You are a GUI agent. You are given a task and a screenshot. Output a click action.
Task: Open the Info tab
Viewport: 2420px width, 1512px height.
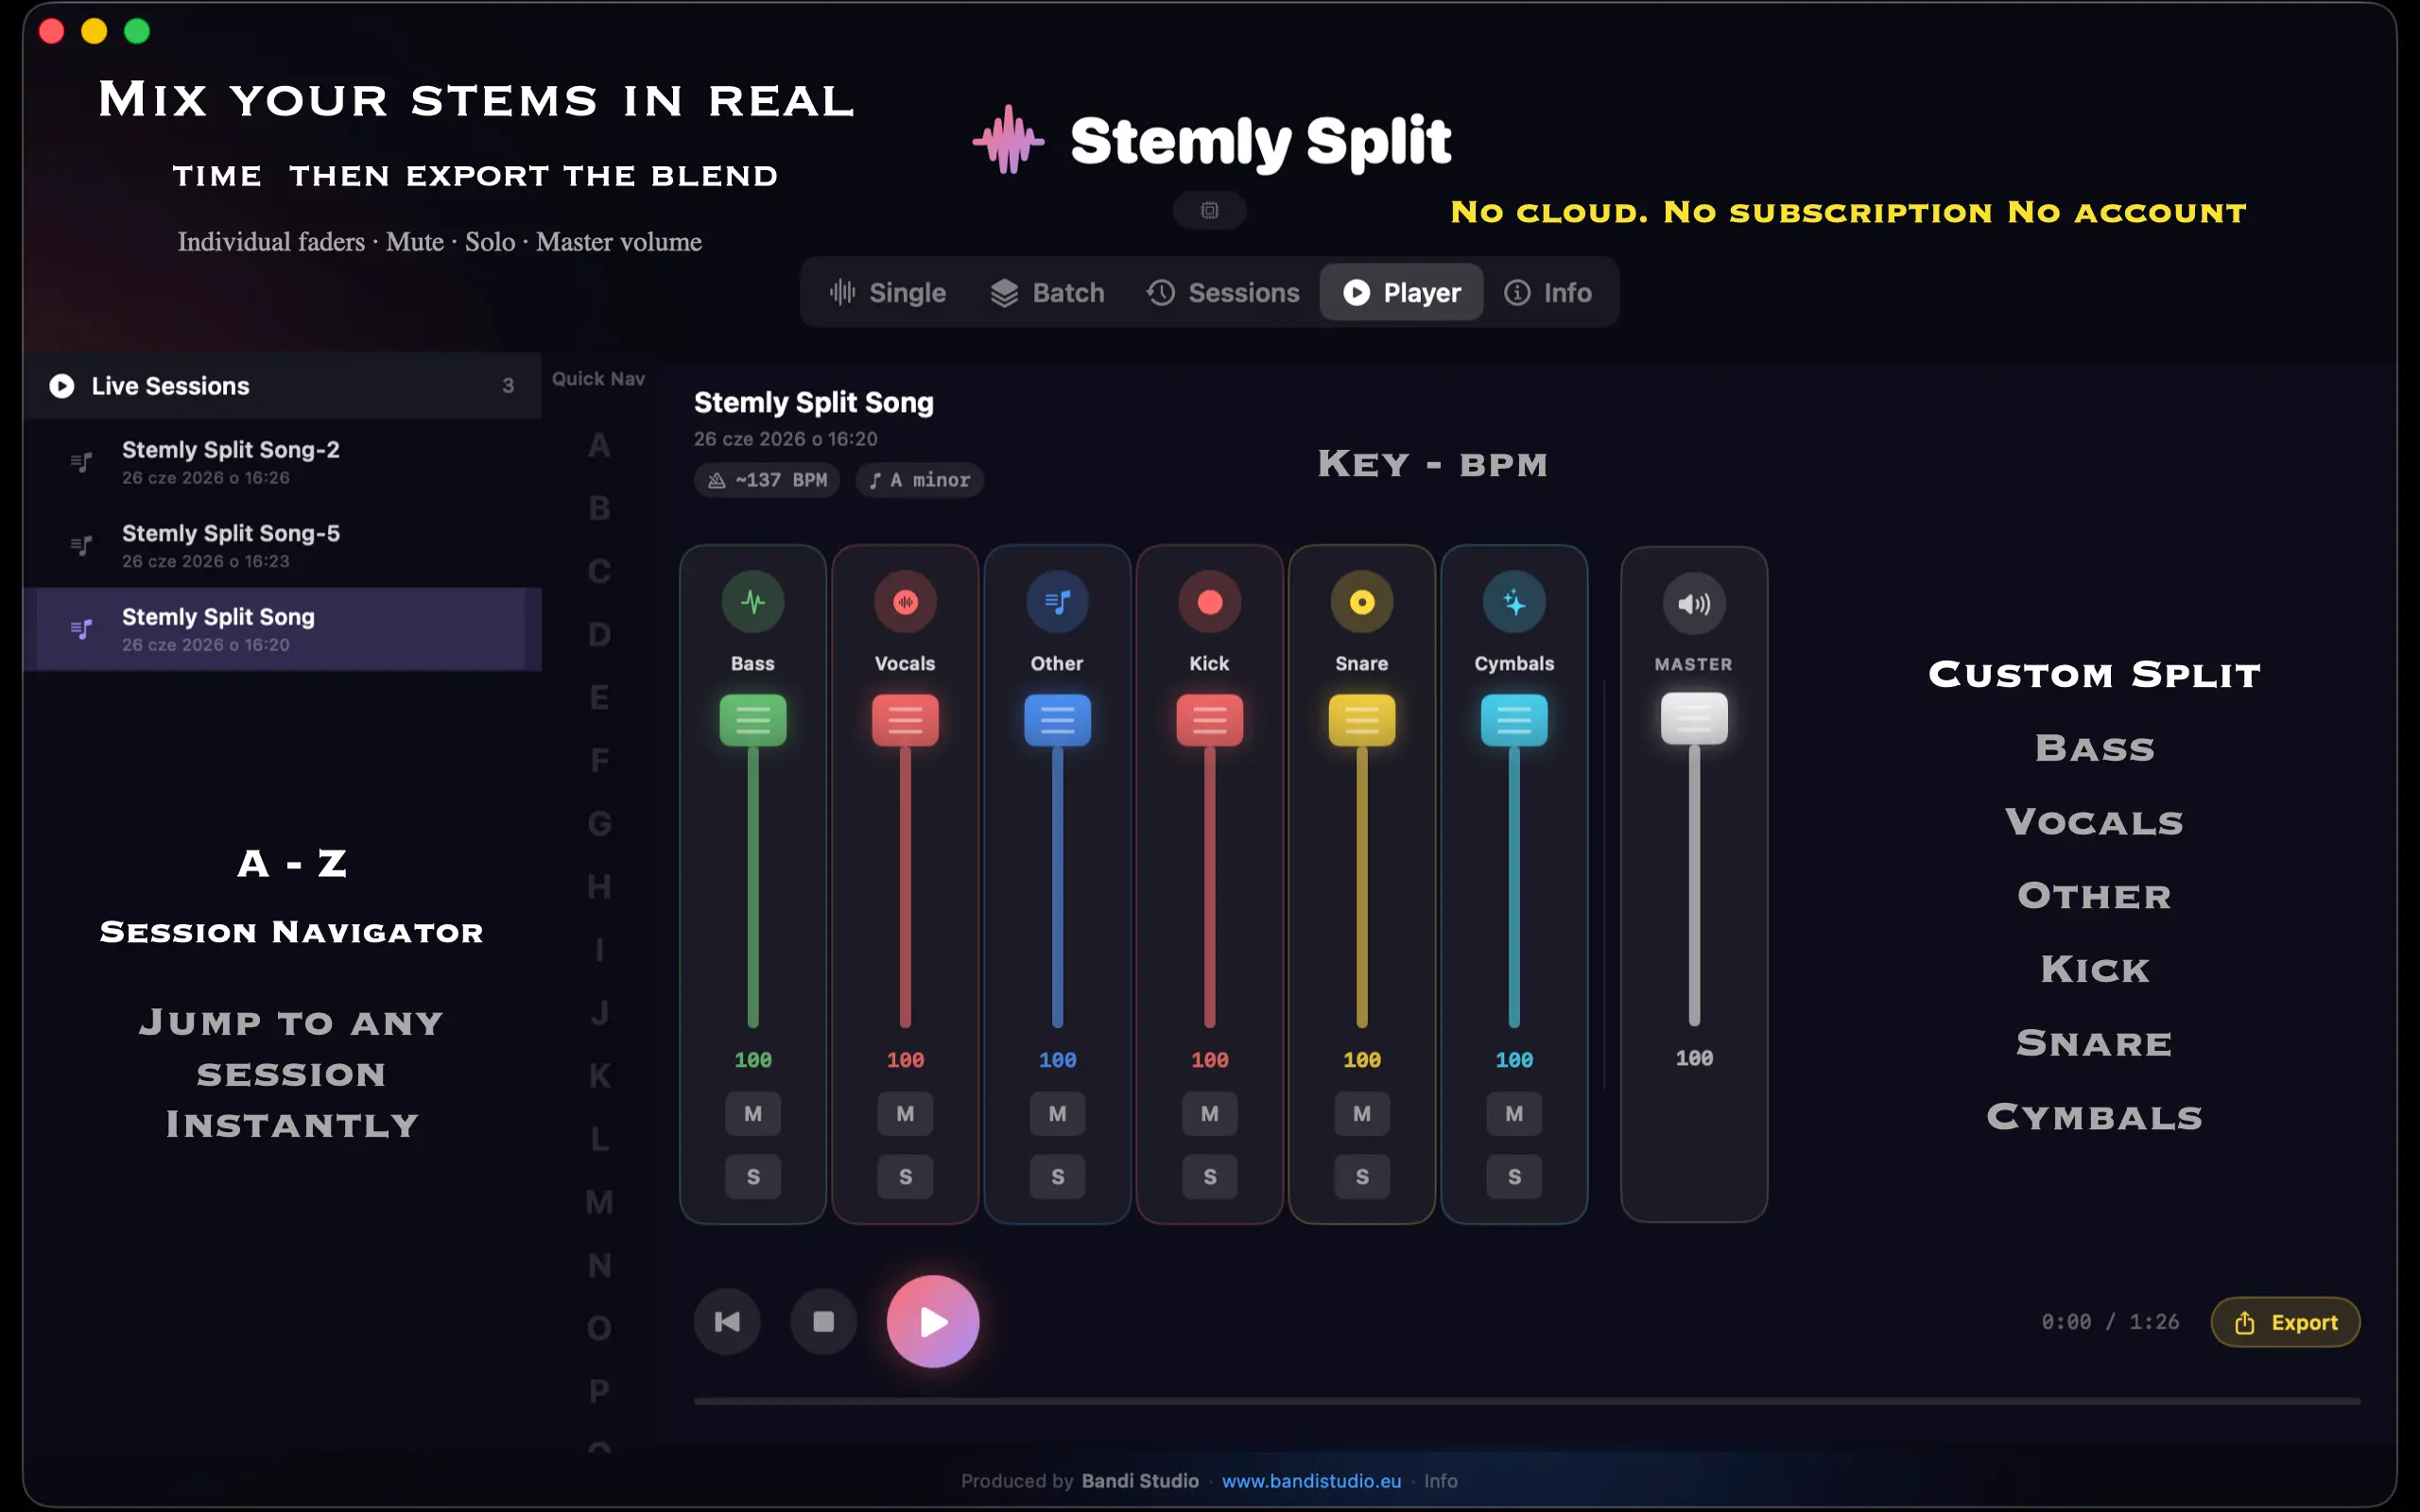point(1548,292)
